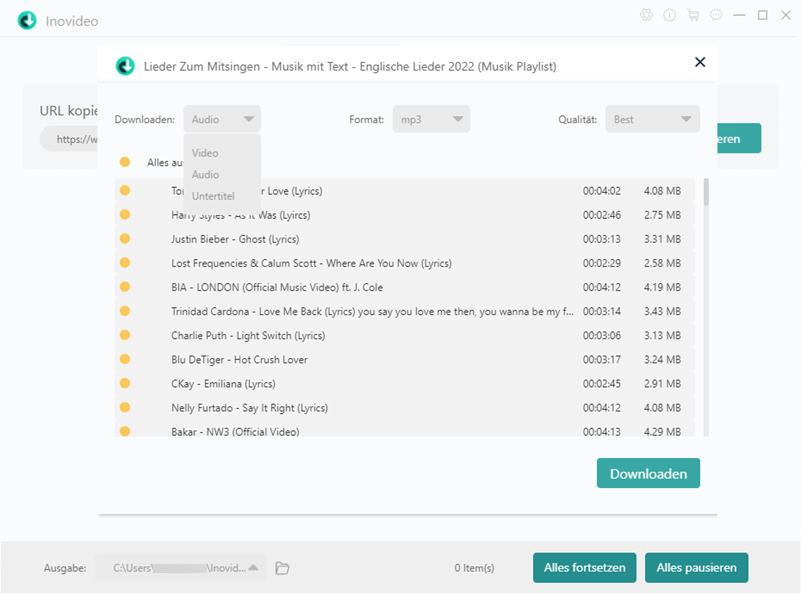
Task: Select 'Blu DeTiger - Hot Crush Lover' title
Action: pos(239,360)
